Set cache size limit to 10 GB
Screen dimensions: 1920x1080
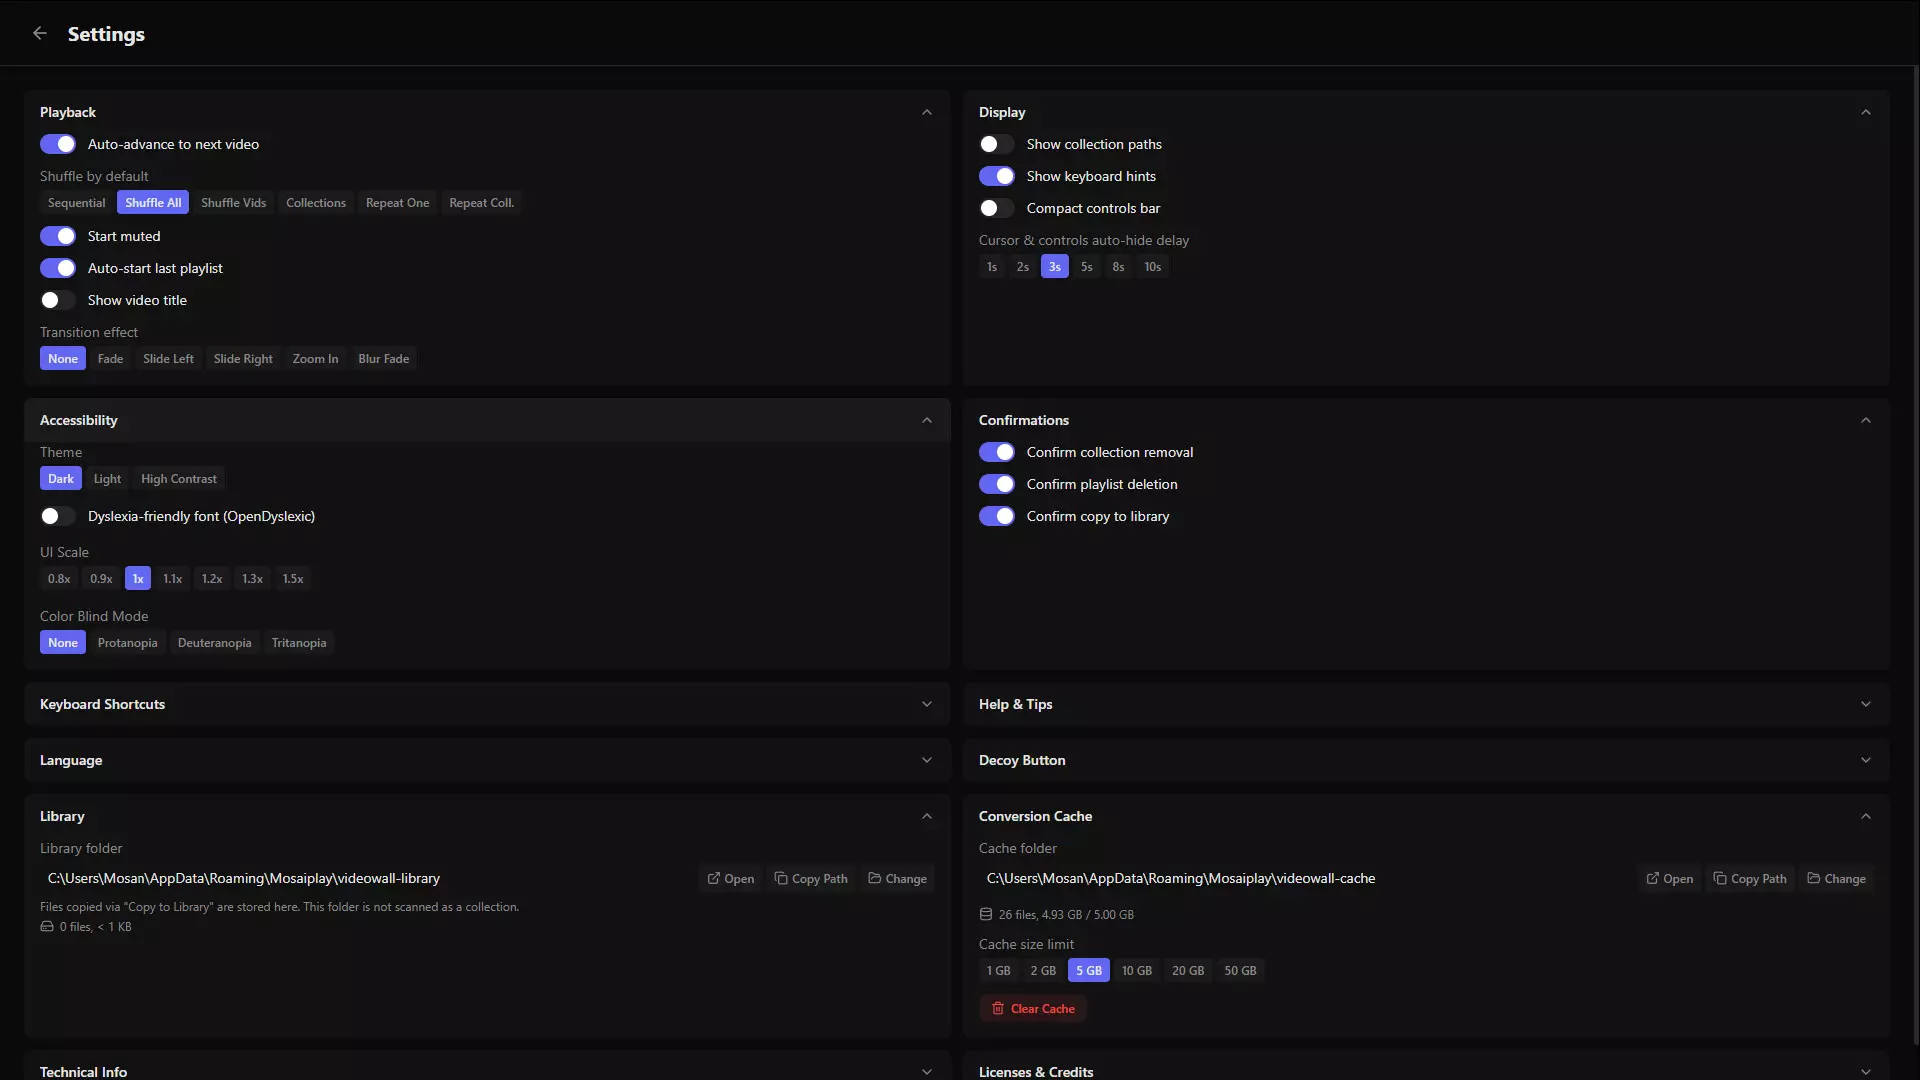click(x=1136, y=971)
